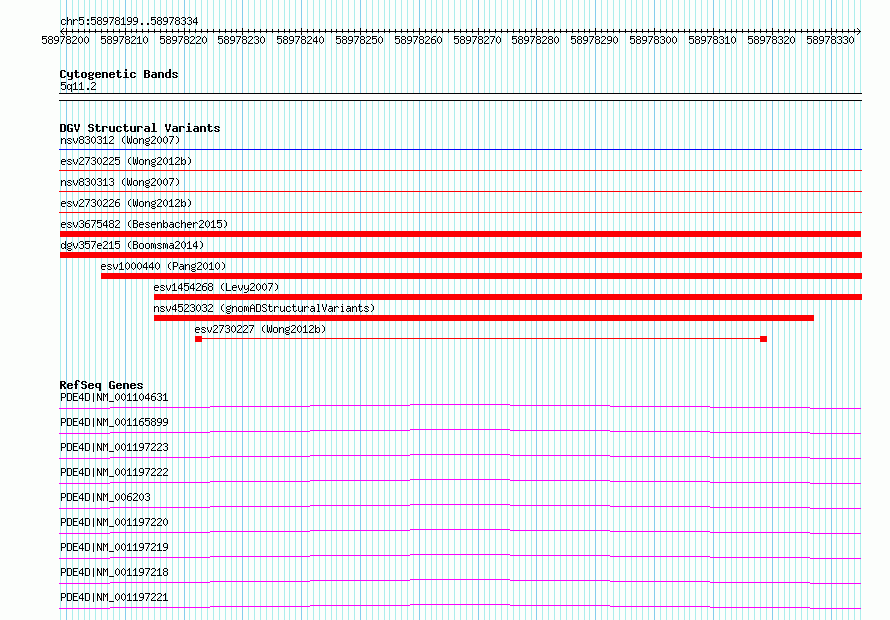Click ruler position 58978300
The height and width of the screenshot is (620, 890).
[653, 40]
